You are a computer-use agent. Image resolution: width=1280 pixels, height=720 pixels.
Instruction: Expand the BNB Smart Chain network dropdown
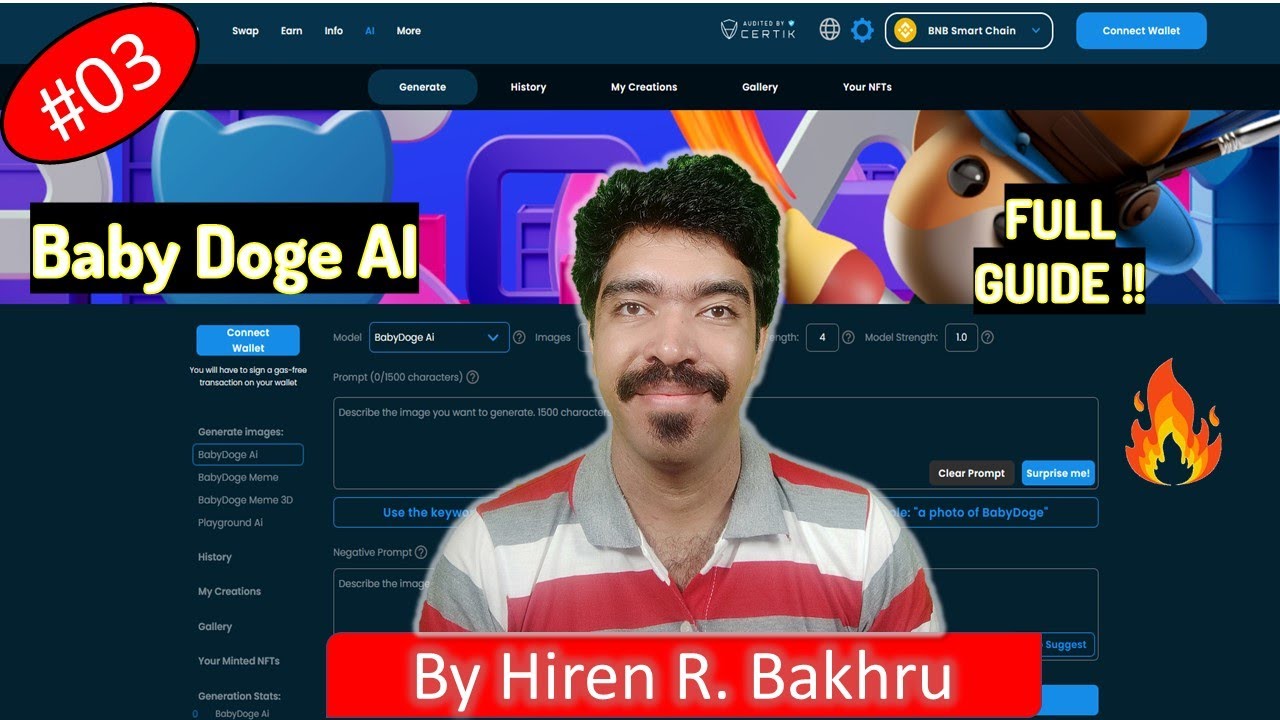pyautogui.click(x=968, y=31)
